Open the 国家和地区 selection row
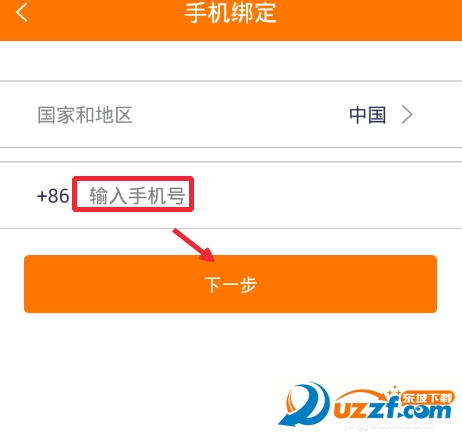Viewport: 462px width, 443px height. (231, 114)
